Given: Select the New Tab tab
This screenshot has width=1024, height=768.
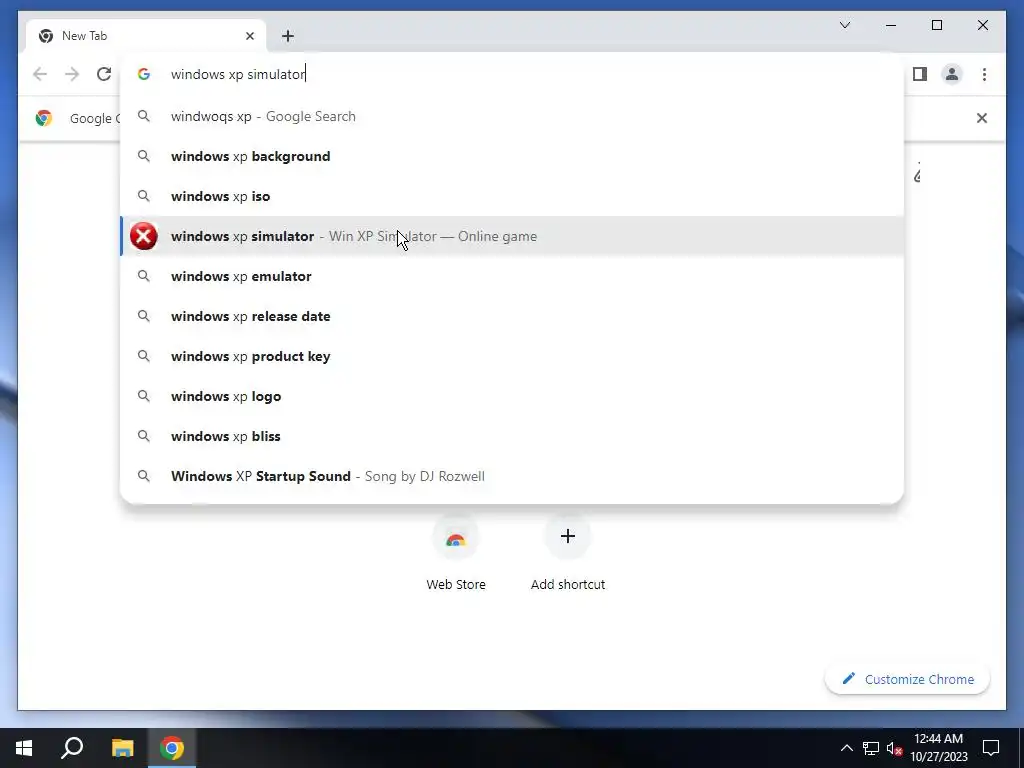Looking at the screenshot, I should pyautogui.click(x=145, y=36).
